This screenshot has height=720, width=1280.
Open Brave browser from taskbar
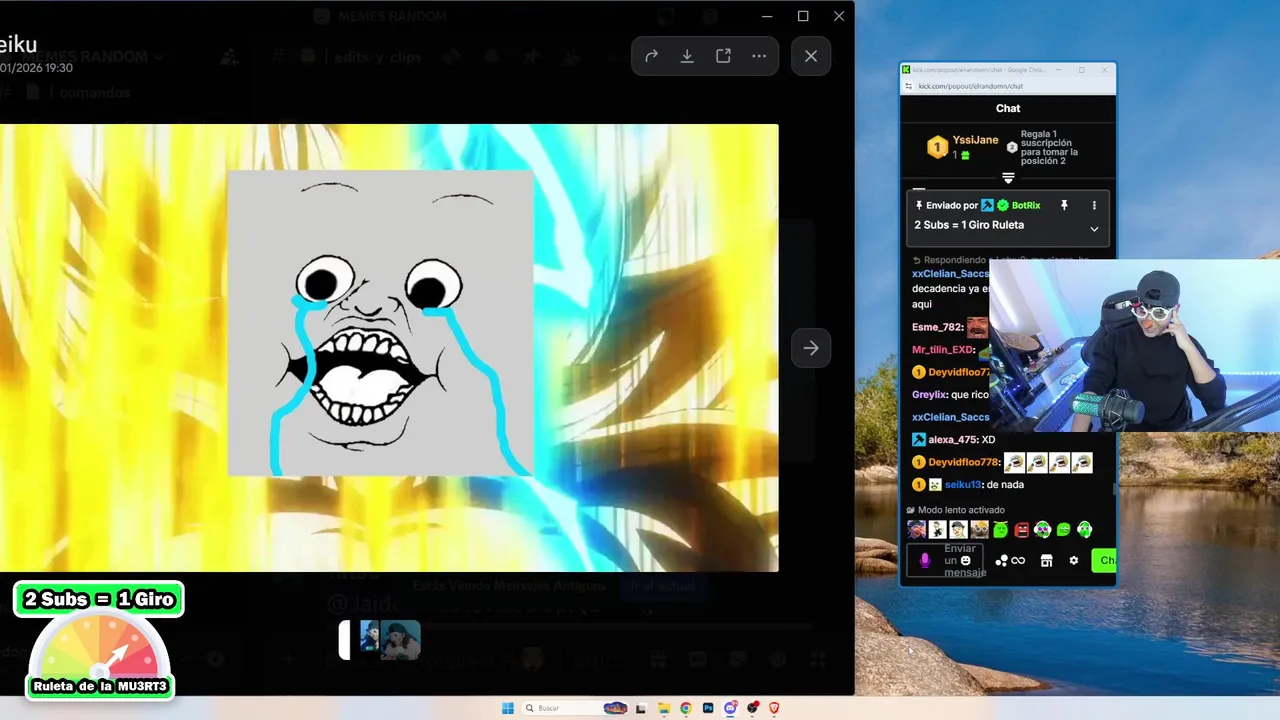pyautogui.click(x=774, y=708)
